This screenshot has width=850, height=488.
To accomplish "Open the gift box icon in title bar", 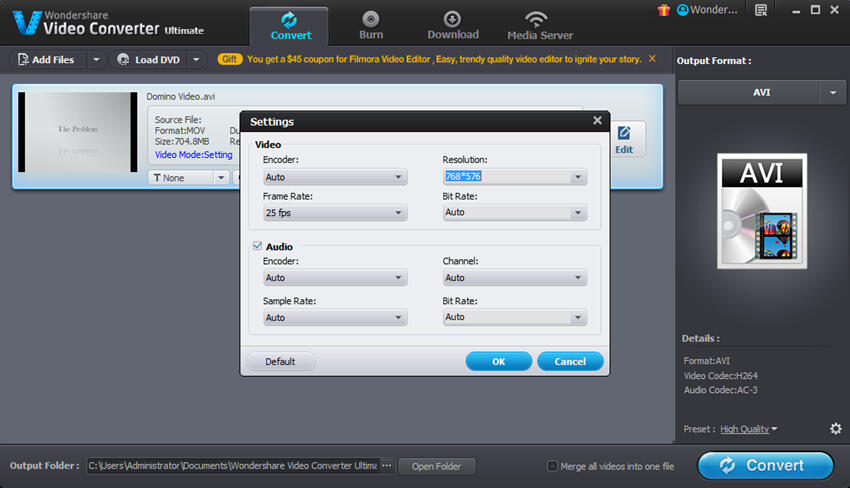I will tap(664, 10).
